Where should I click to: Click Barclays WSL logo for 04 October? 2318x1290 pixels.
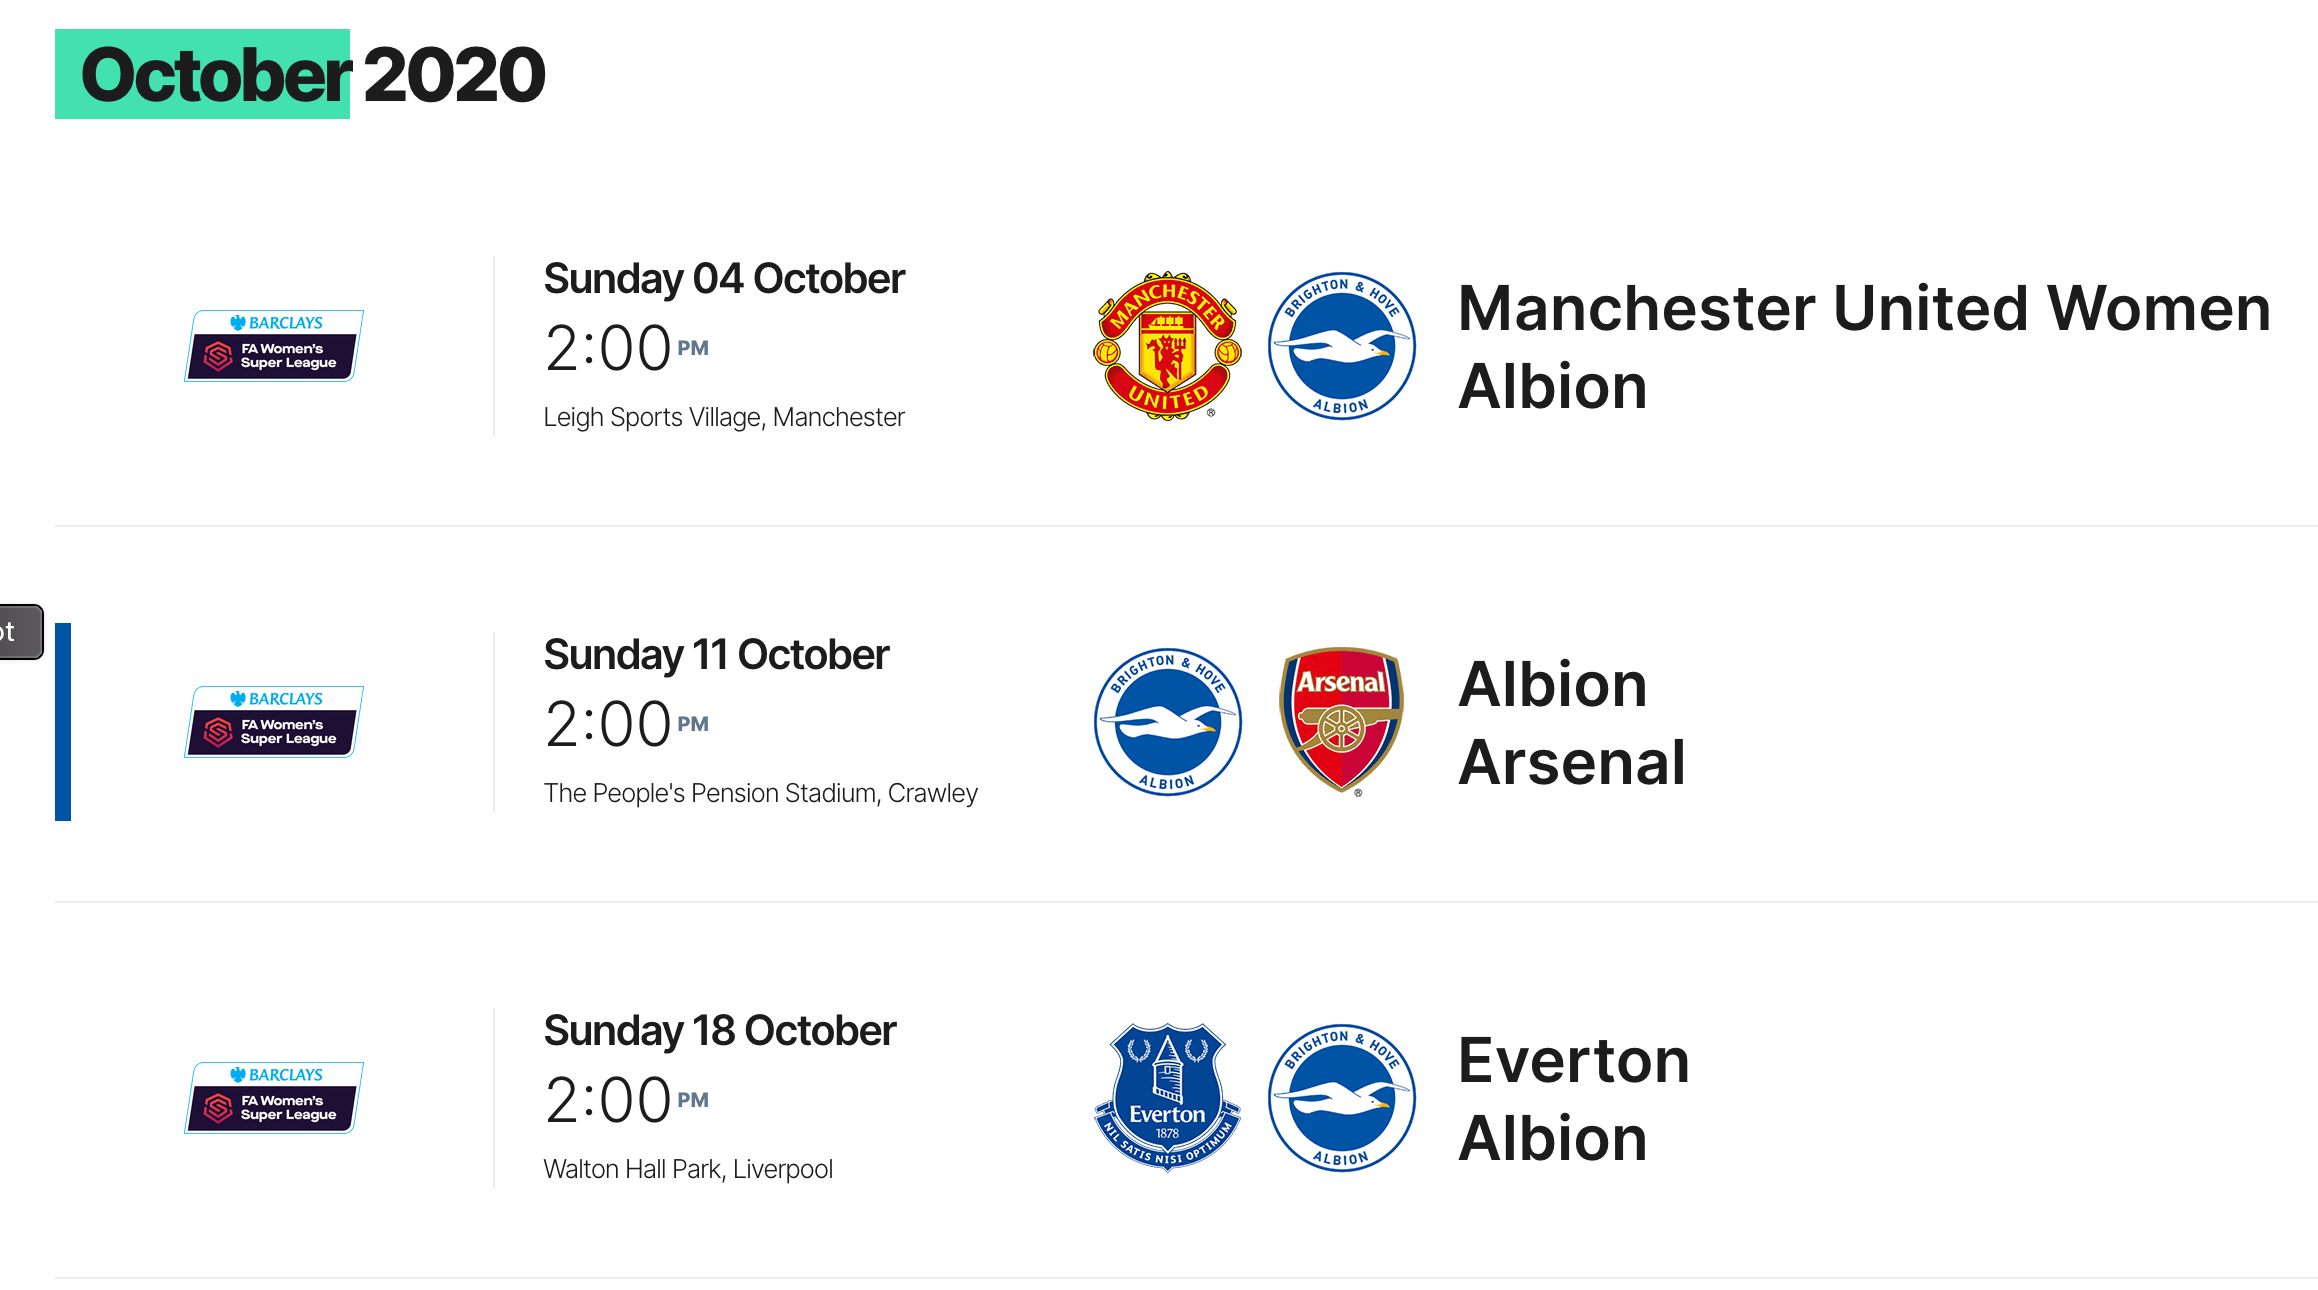point(274,346)
